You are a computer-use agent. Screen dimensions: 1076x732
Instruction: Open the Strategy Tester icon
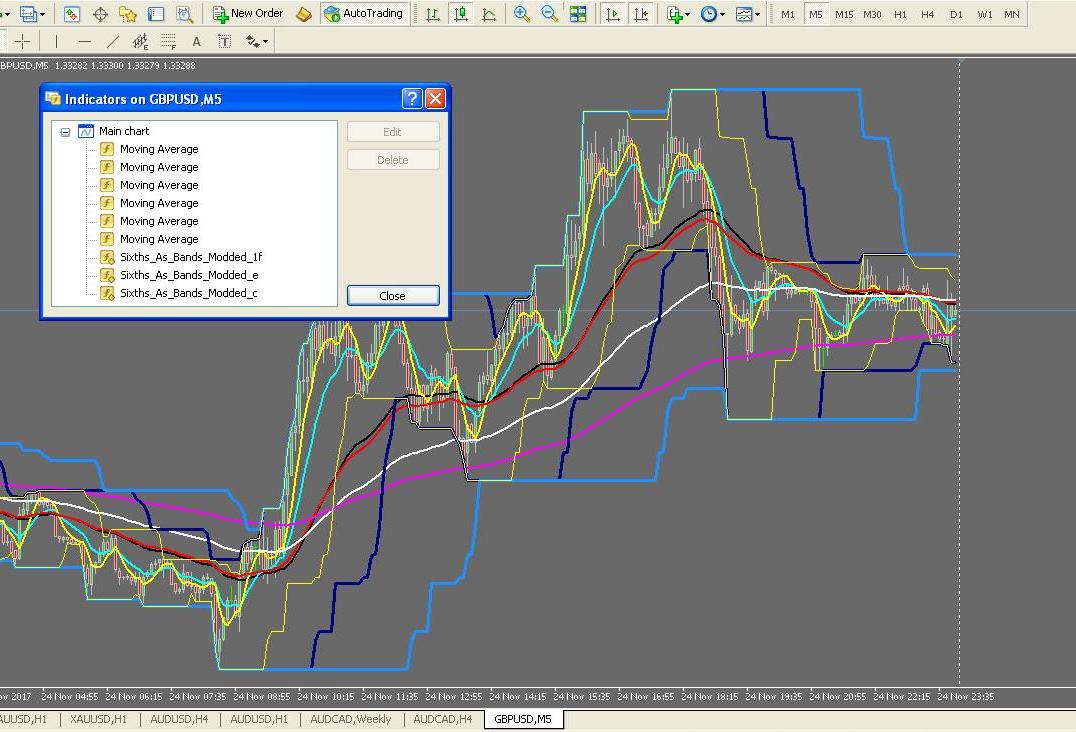(184, 14)
